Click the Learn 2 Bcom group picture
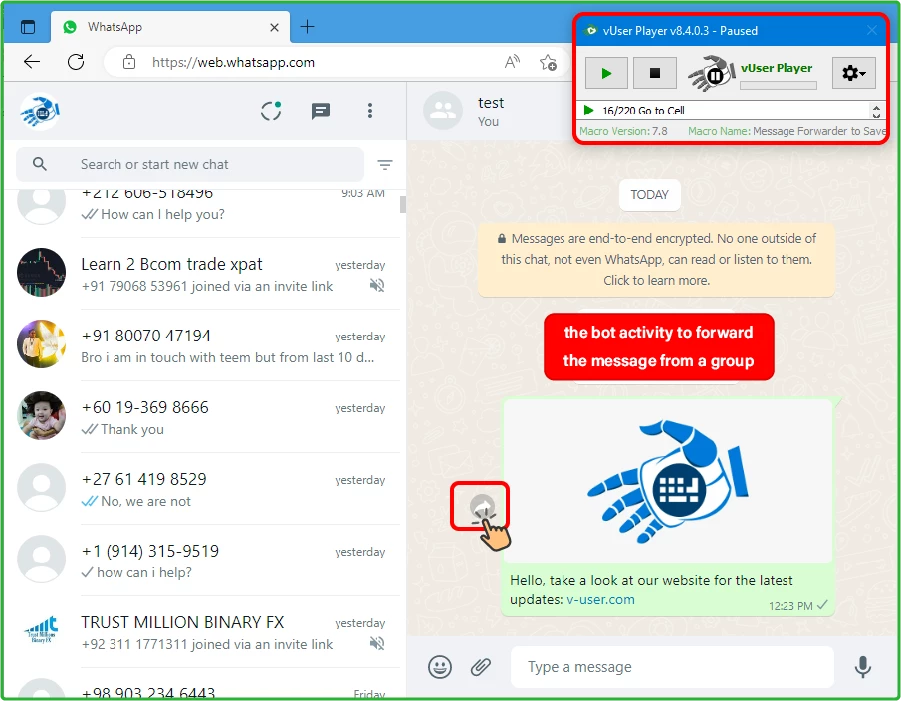The image size is (901, 701). coord(41,272)
